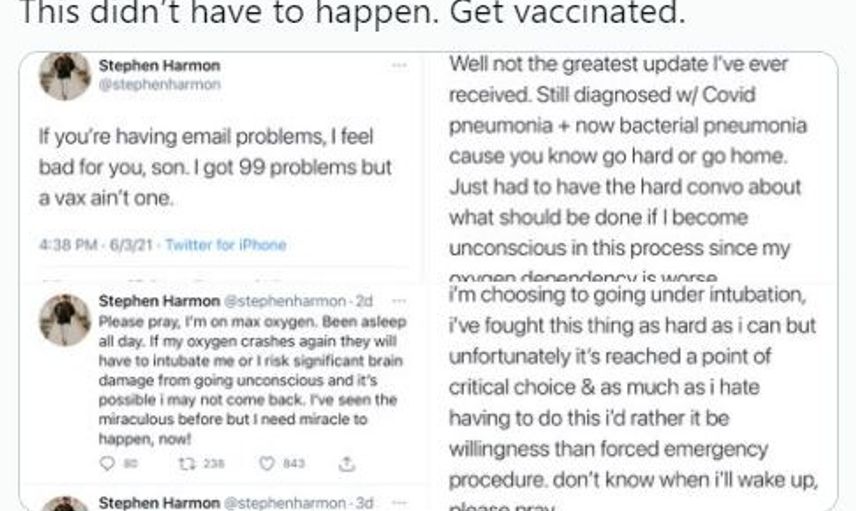Click the 'If you're having email problems' tweet text
The height and width of the screenshot is (511, 856).
215,167
